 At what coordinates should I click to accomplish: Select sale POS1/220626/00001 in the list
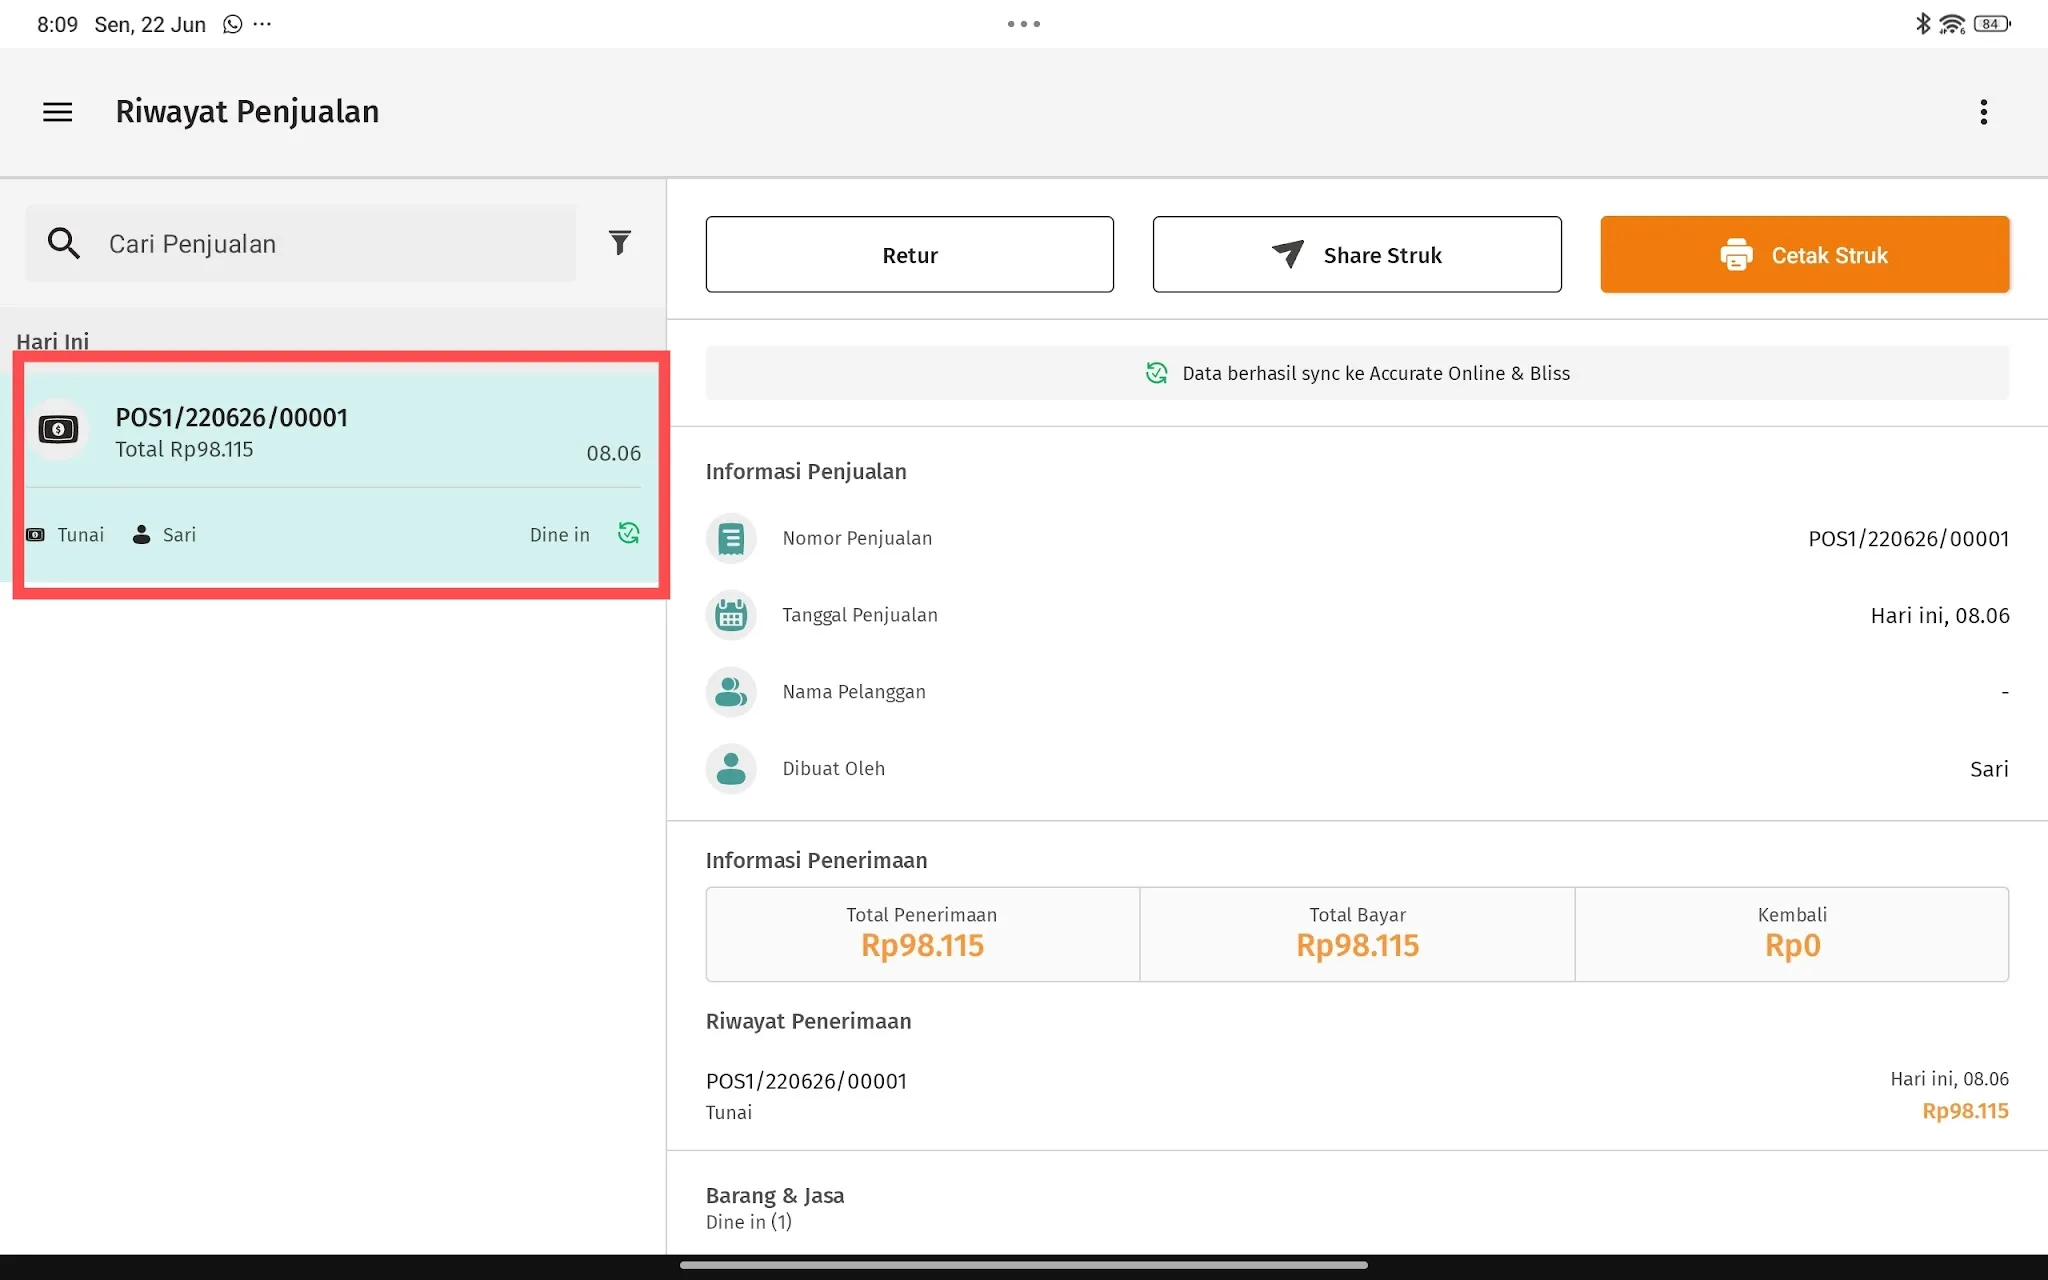pyautogui.click(x=341, y=475)
